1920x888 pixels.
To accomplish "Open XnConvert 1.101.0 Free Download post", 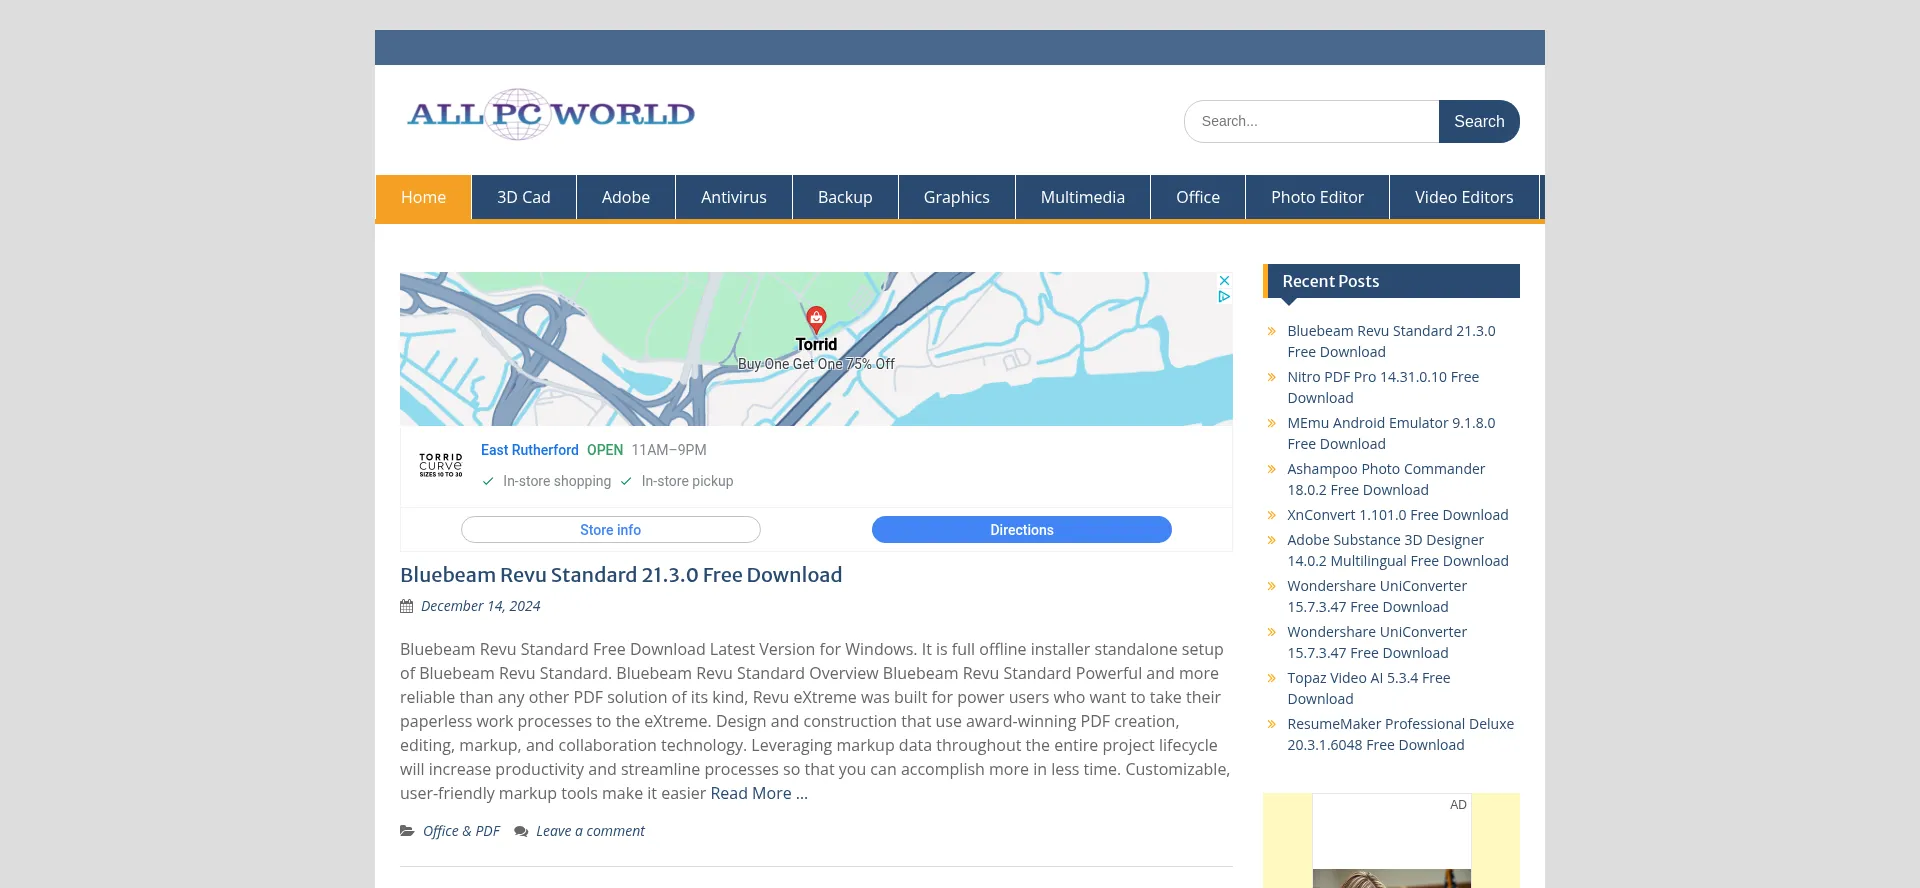I will (x=1398, y=515).
